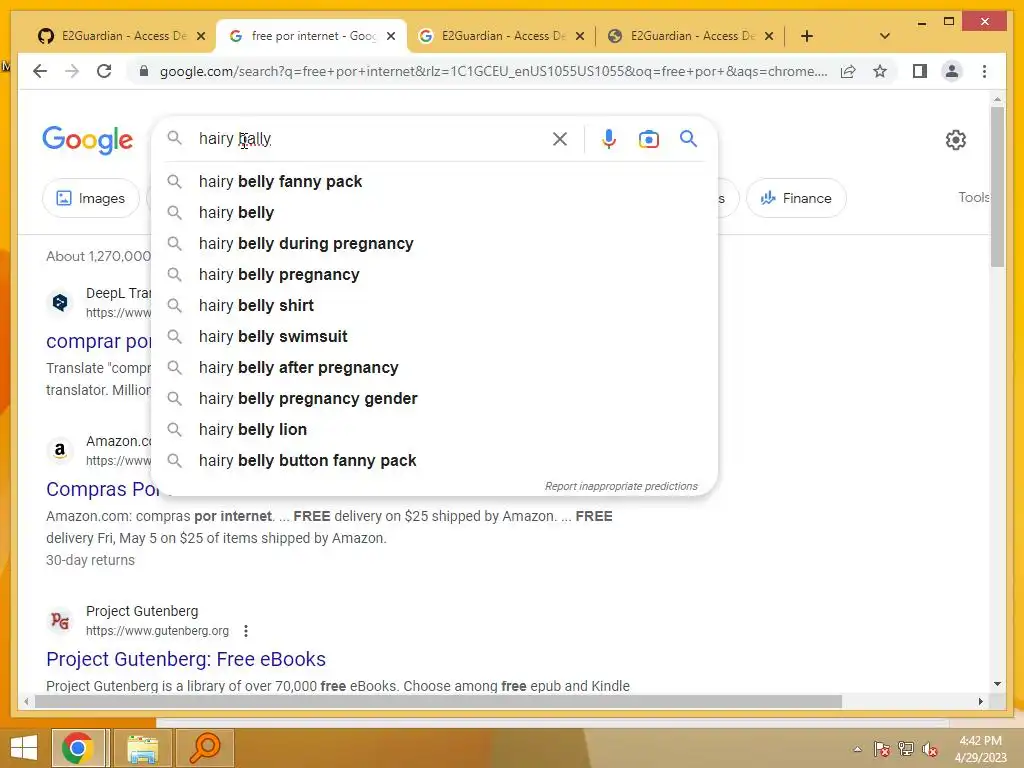Viewport: 1024px width, 768px height.
Task: Click the address bar URL
Action: coord(493,71)
